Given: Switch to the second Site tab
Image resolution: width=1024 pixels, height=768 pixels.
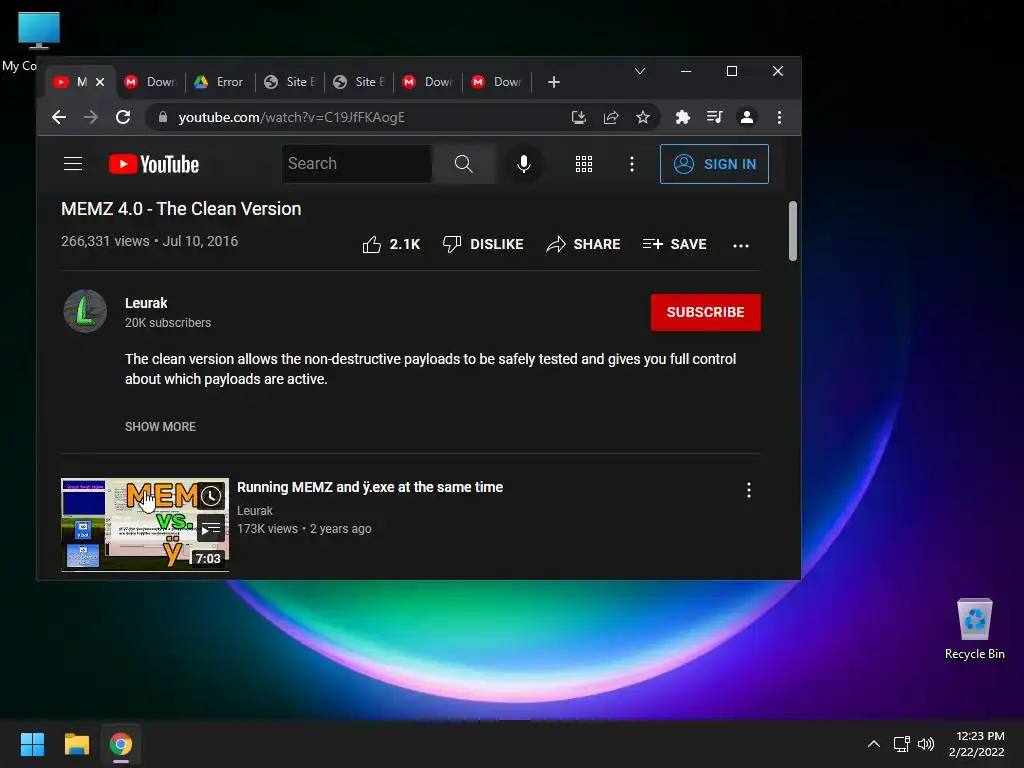Looking at the screenshot, I should pyautogui.click(x=359, y=82).
